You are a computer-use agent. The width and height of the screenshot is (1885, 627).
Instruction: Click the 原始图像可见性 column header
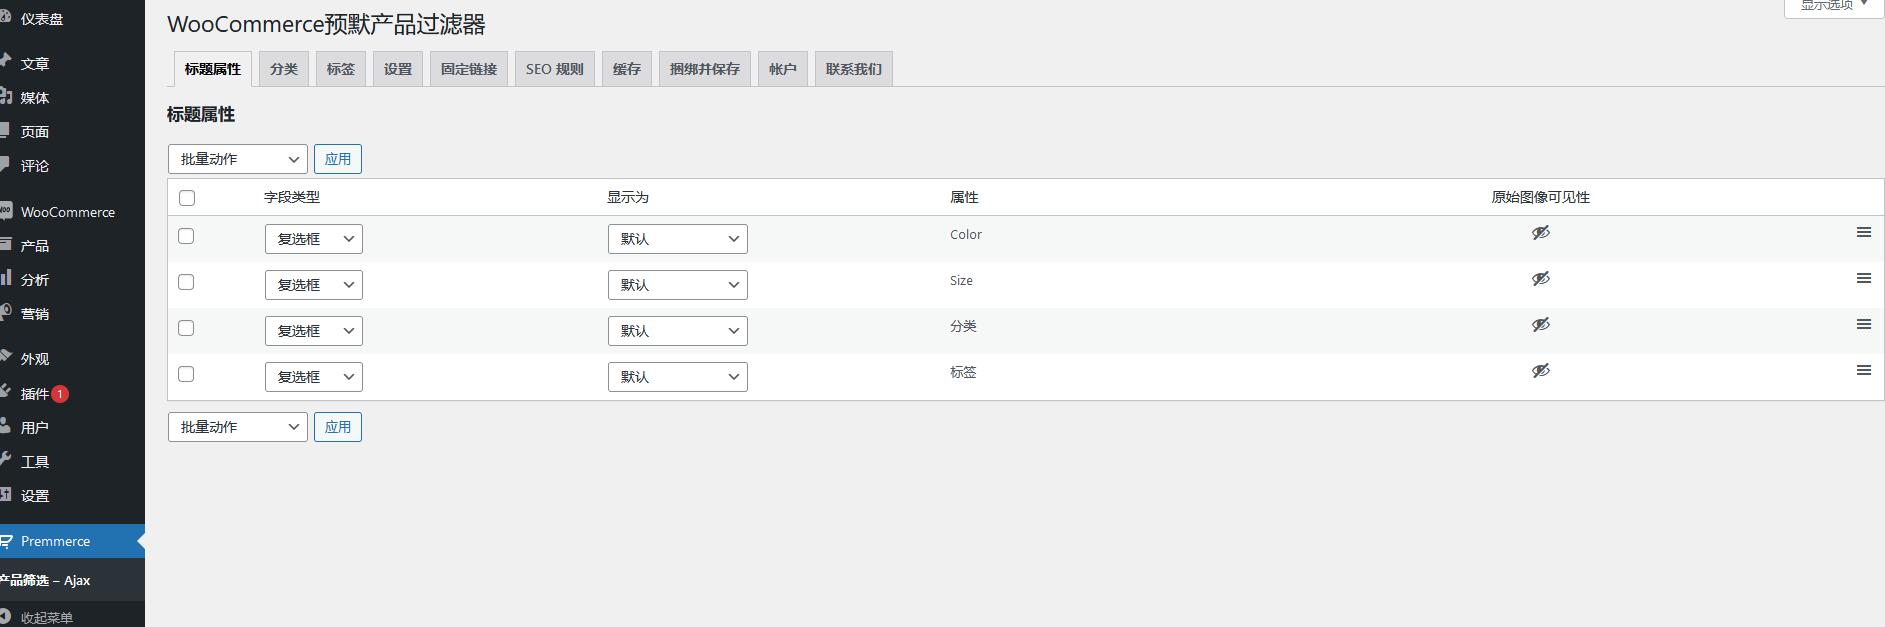point(1541,198)
